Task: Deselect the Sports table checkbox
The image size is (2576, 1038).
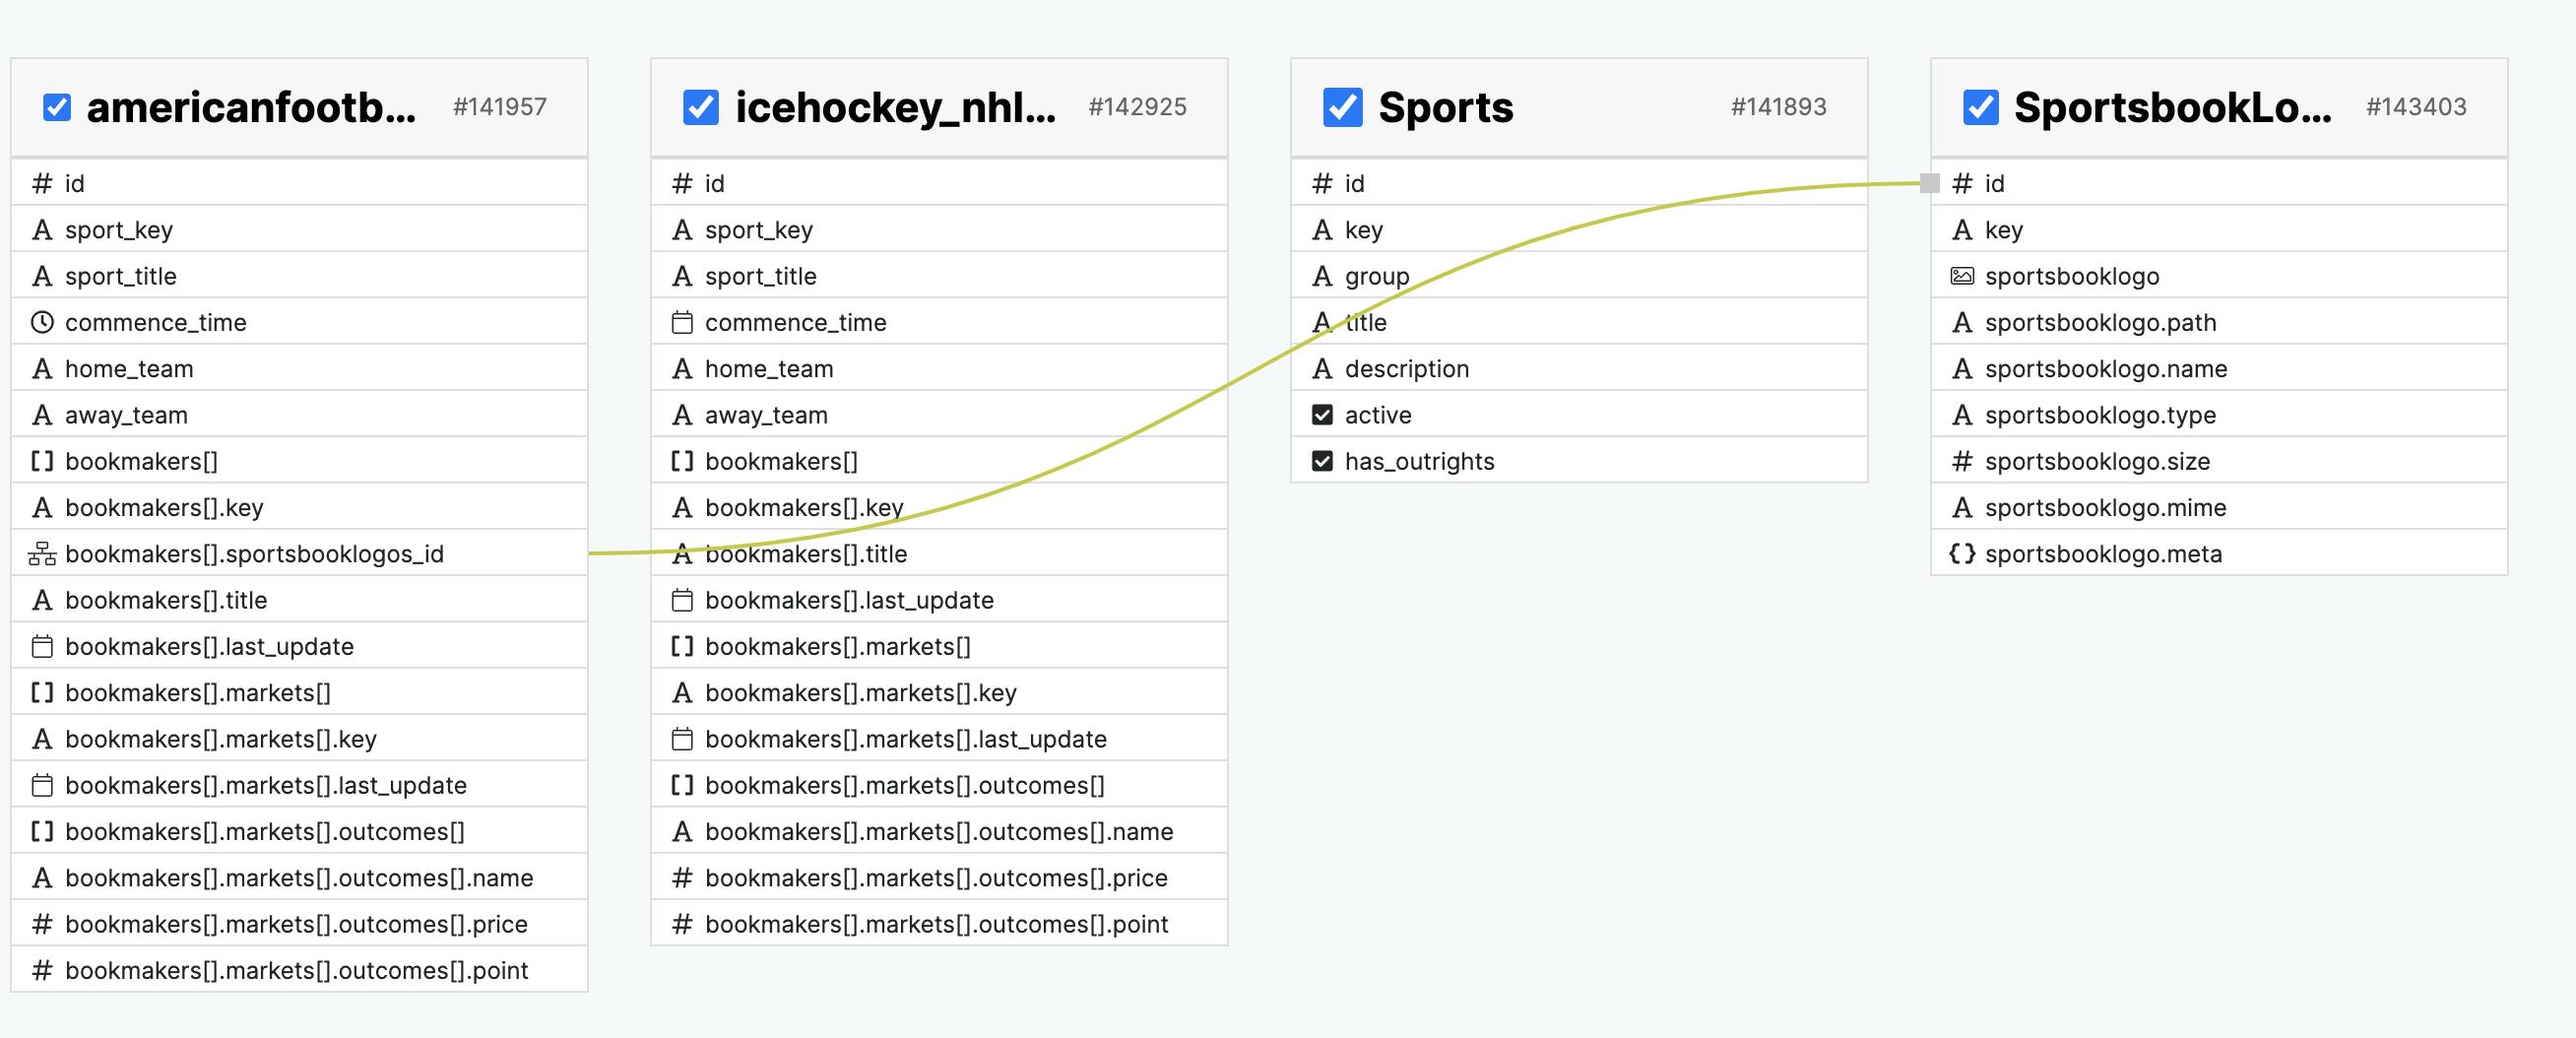Action: click(x=1342, y=107)
